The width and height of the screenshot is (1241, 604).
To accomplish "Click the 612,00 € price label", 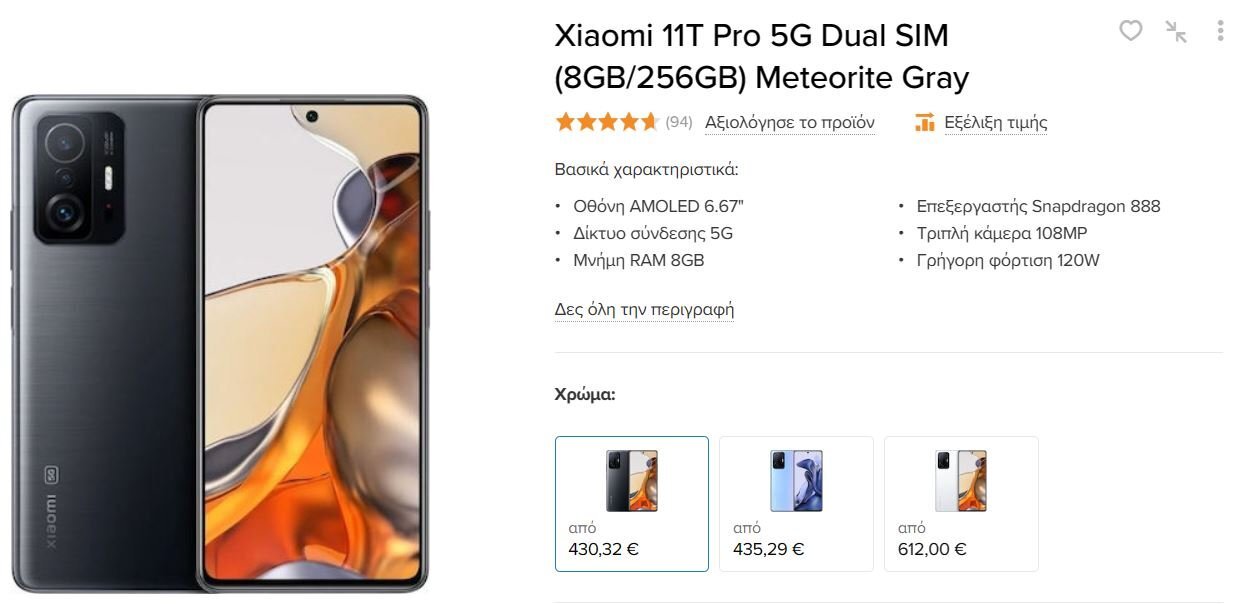I will pyautogui.click(x=932, y=549).
